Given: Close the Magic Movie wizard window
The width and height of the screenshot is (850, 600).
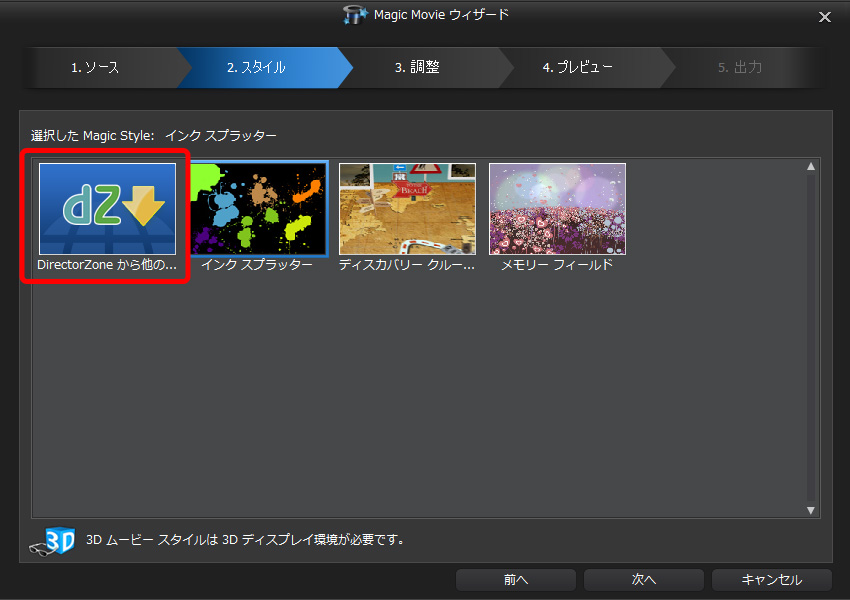Looking at the screenshot, I should pos(824,16).
